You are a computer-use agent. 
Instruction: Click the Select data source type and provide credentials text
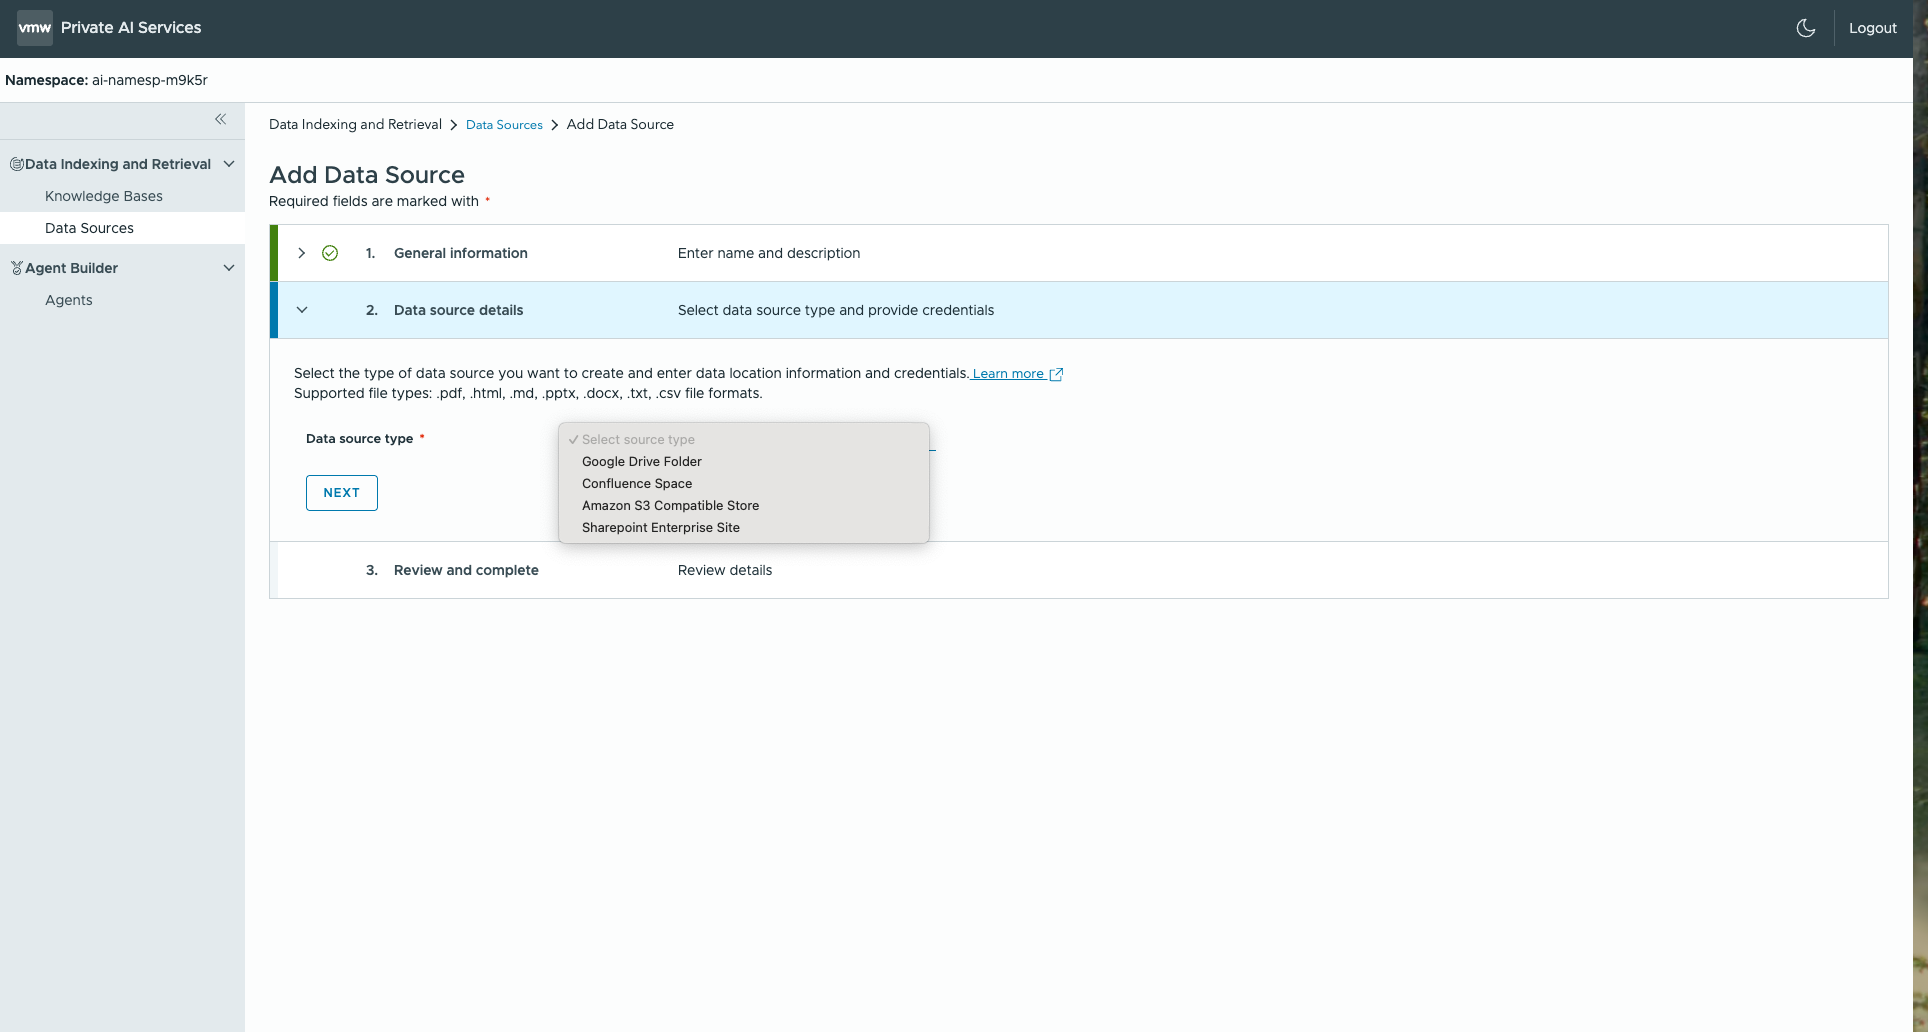(836, 310)
